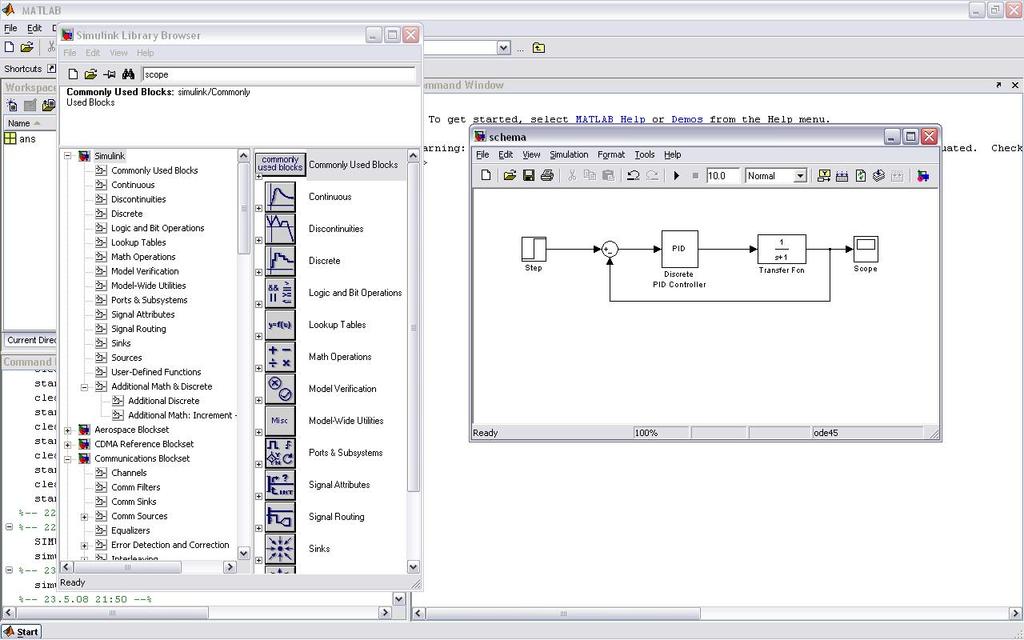The image size is (1024, 640).
Task: Print the schema model via printer icon
Action: click(547, 175)
